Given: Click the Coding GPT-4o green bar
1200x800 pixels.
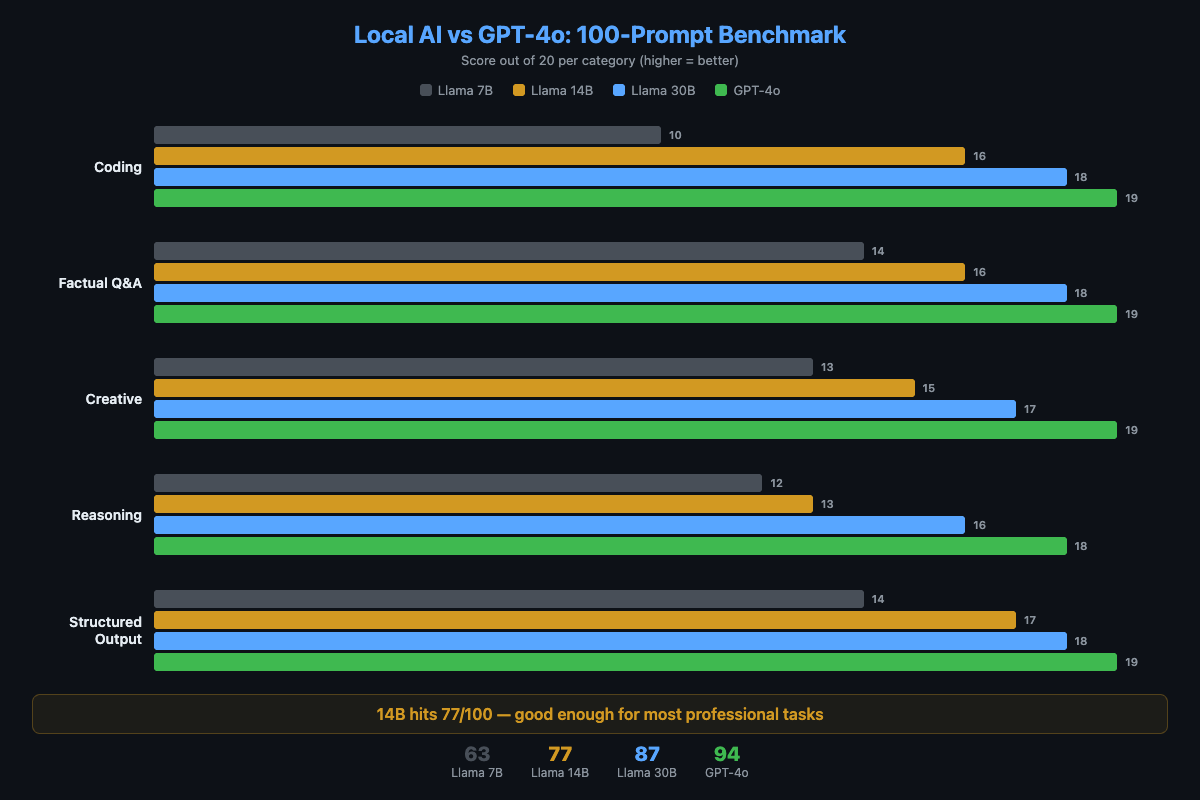Looking at the screenshot, I should tap(635, 198).
